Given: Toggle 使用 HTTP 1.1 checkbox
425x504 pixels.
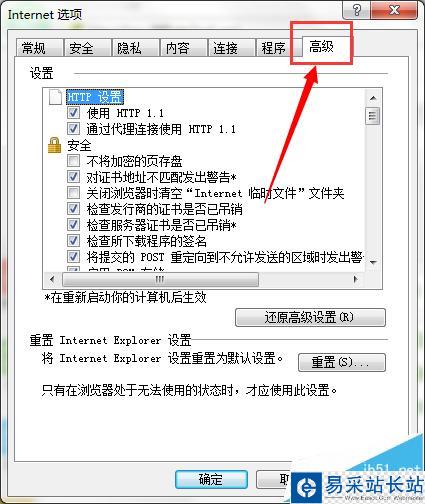Looking at the screenshot, I should pyautogui.click(x=73, y=113).
